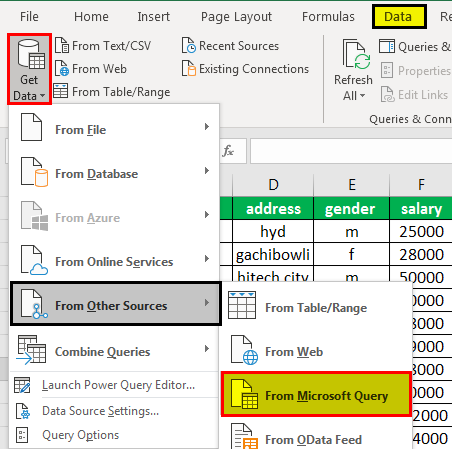Choose From Microsoft Query entry
The height and width of the screenshot is (449, 452).
316,394
